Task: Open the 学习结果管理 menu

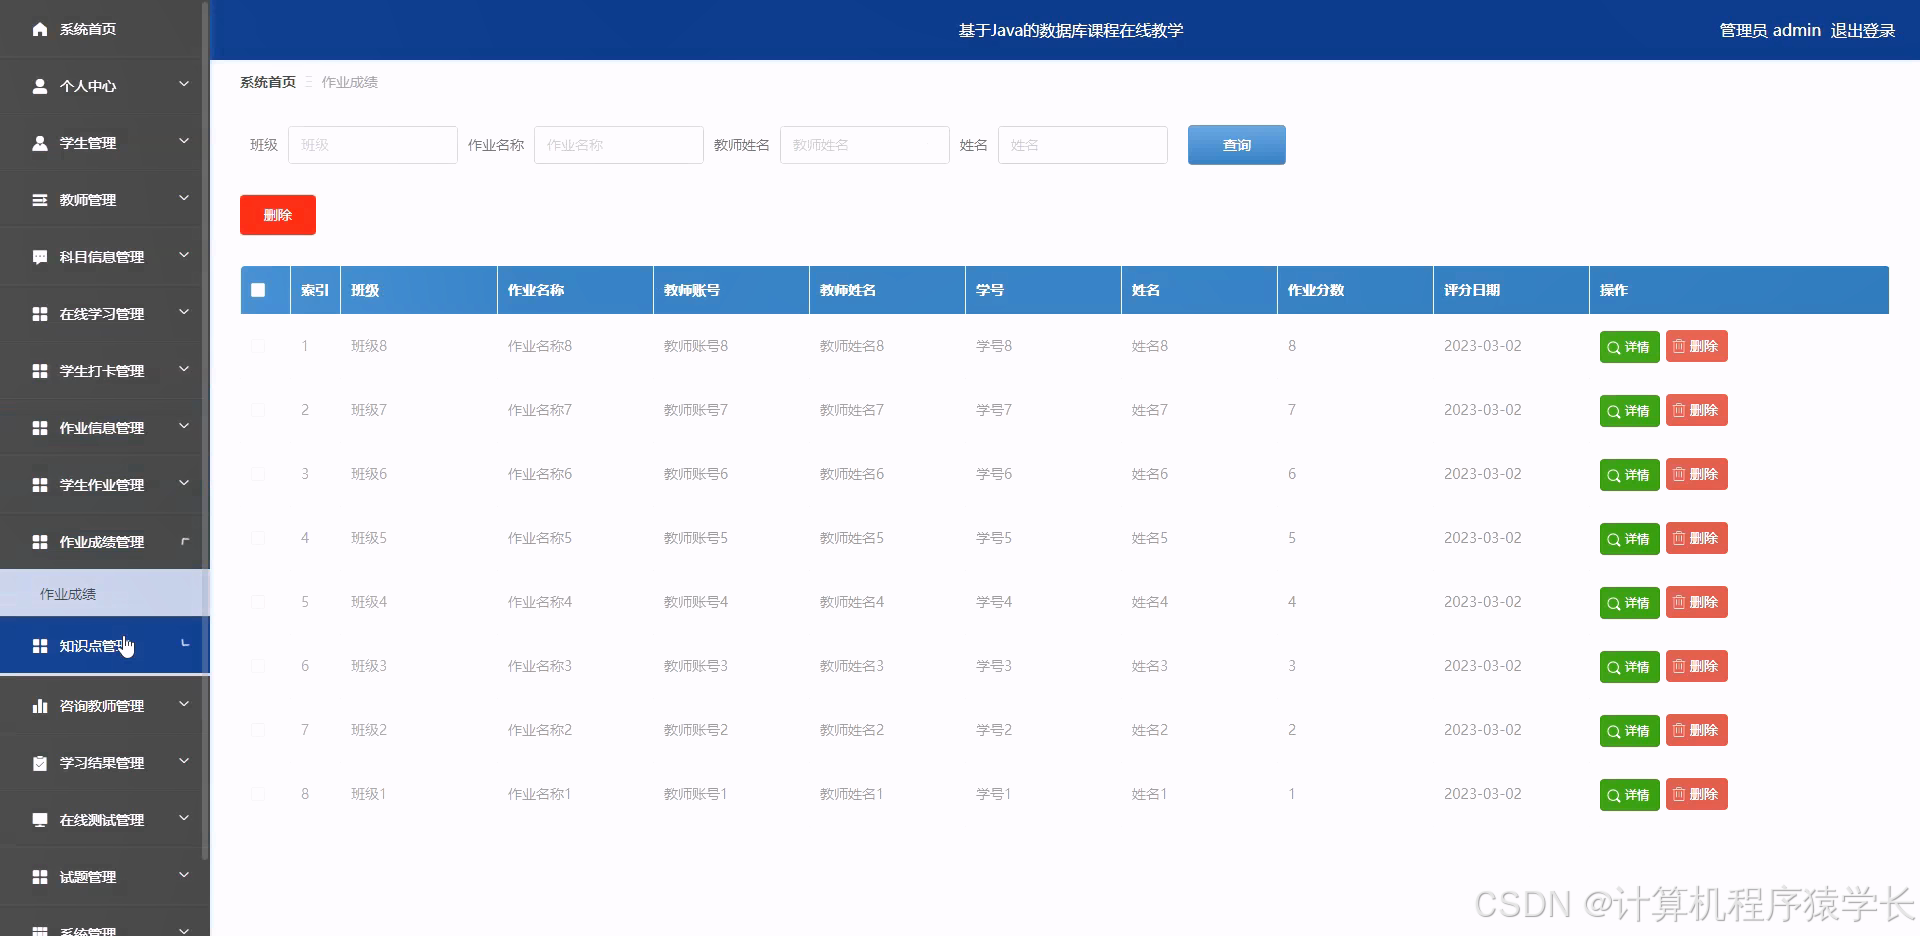Action: pyautogui.click(x=105, y=763)
